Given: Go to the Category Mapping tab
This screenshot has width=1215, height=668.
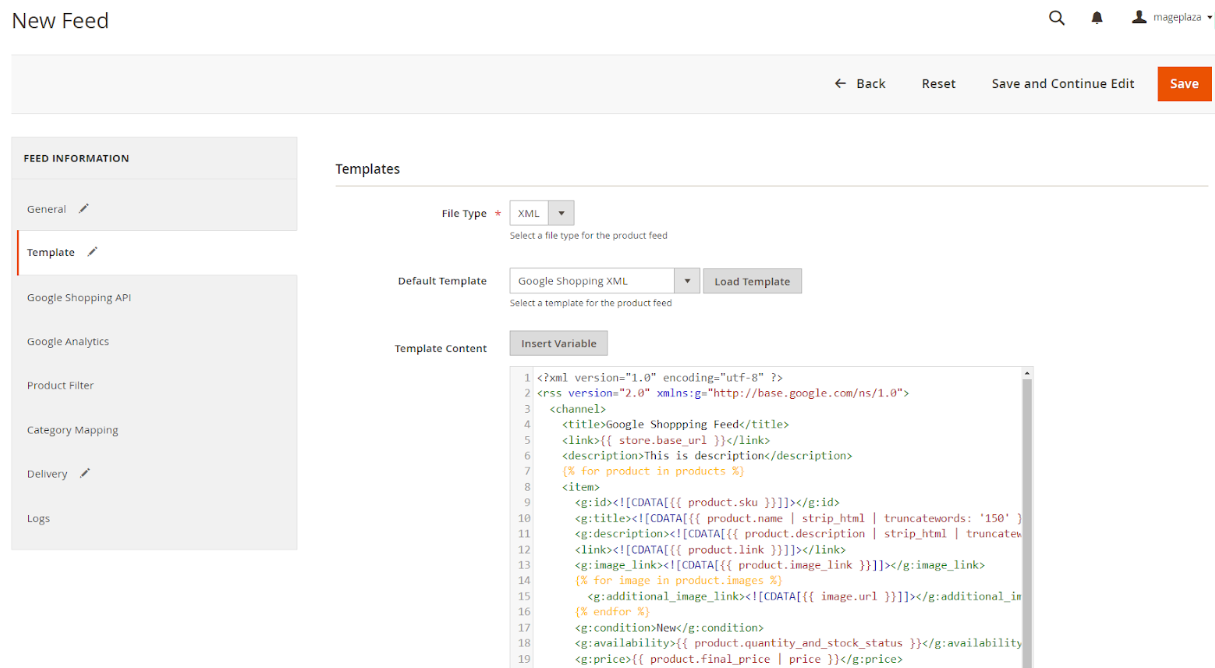Looking at the screenshot, I should click(x=72, y=430).
